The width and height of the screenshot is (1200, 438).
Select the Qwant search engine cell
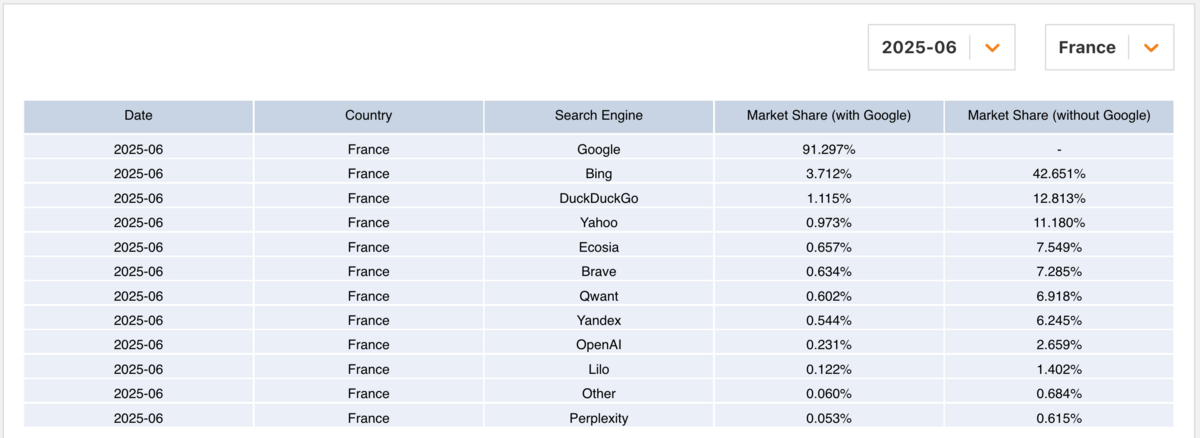(x=599, y=296)
